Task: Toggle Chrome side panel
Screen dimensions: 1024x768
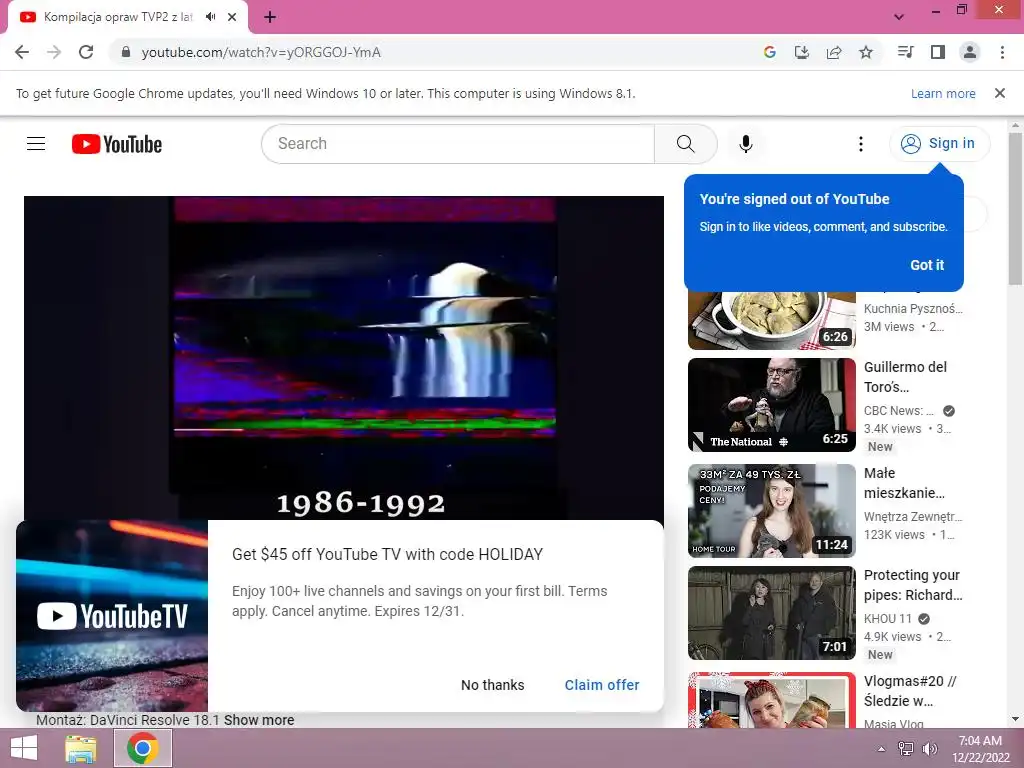Action: point(937,52)
